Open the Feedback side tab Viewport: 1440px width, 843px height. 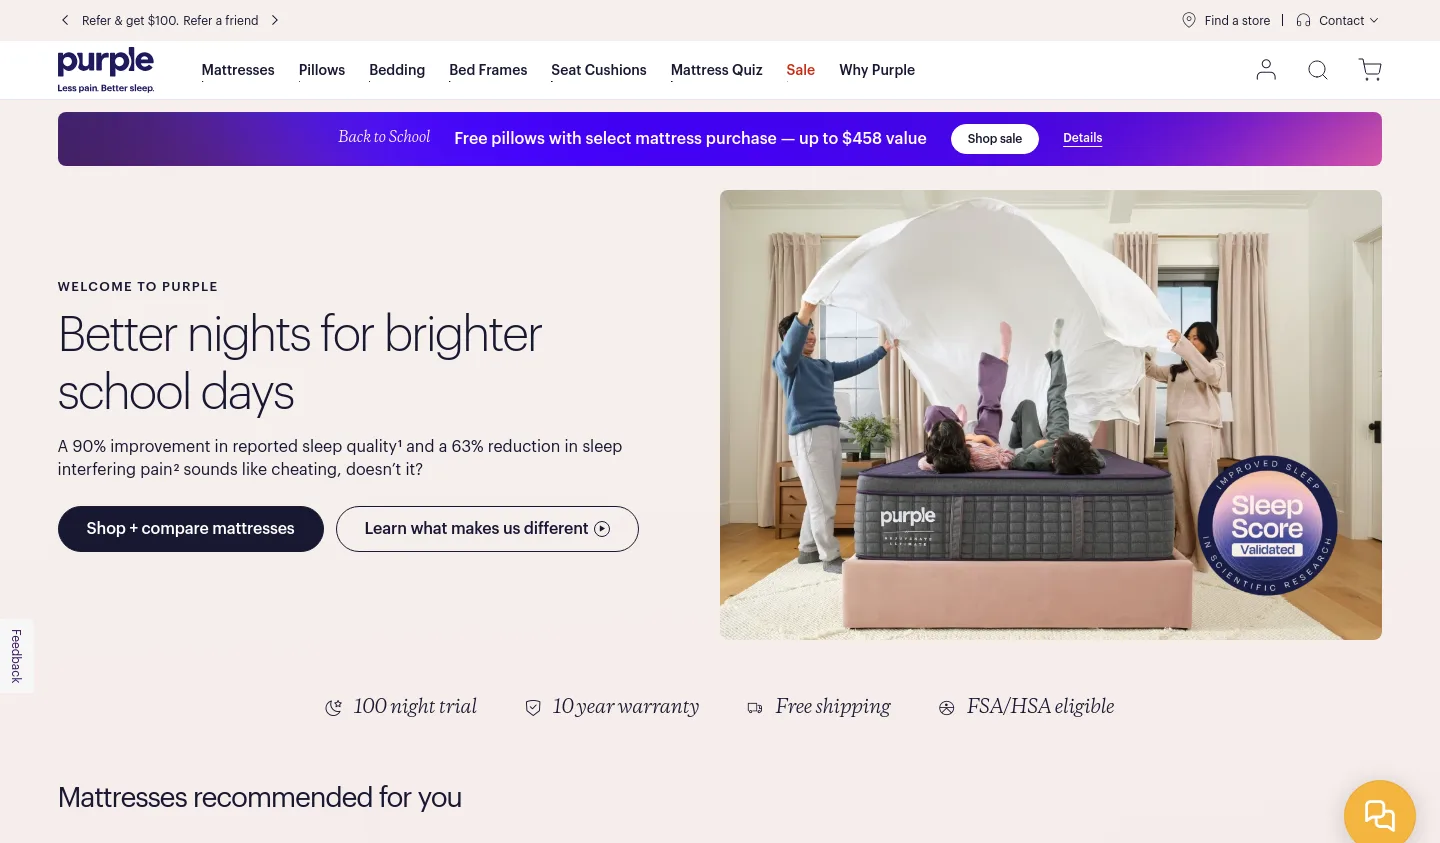[x=16, y=656]
